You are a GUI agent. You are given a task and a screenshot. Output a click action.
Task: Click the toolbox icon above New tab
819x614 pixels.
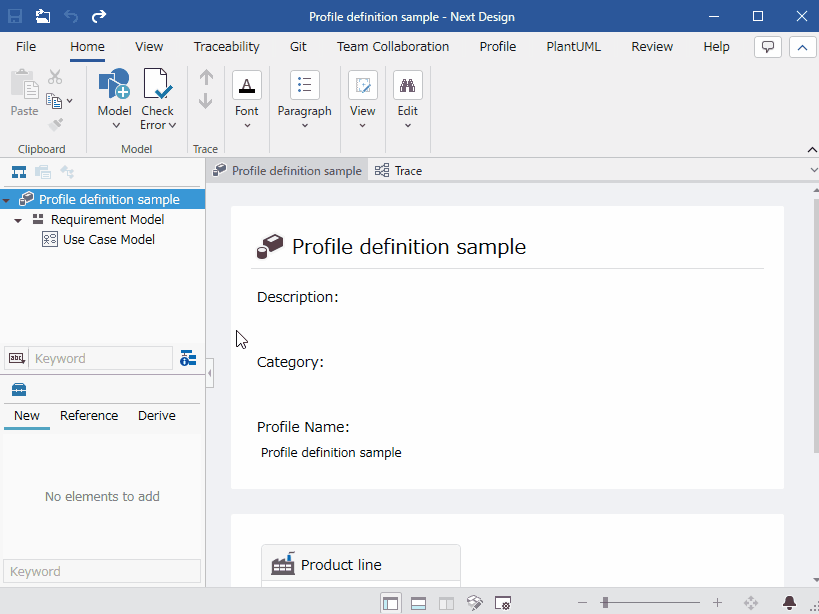[19, 389]
